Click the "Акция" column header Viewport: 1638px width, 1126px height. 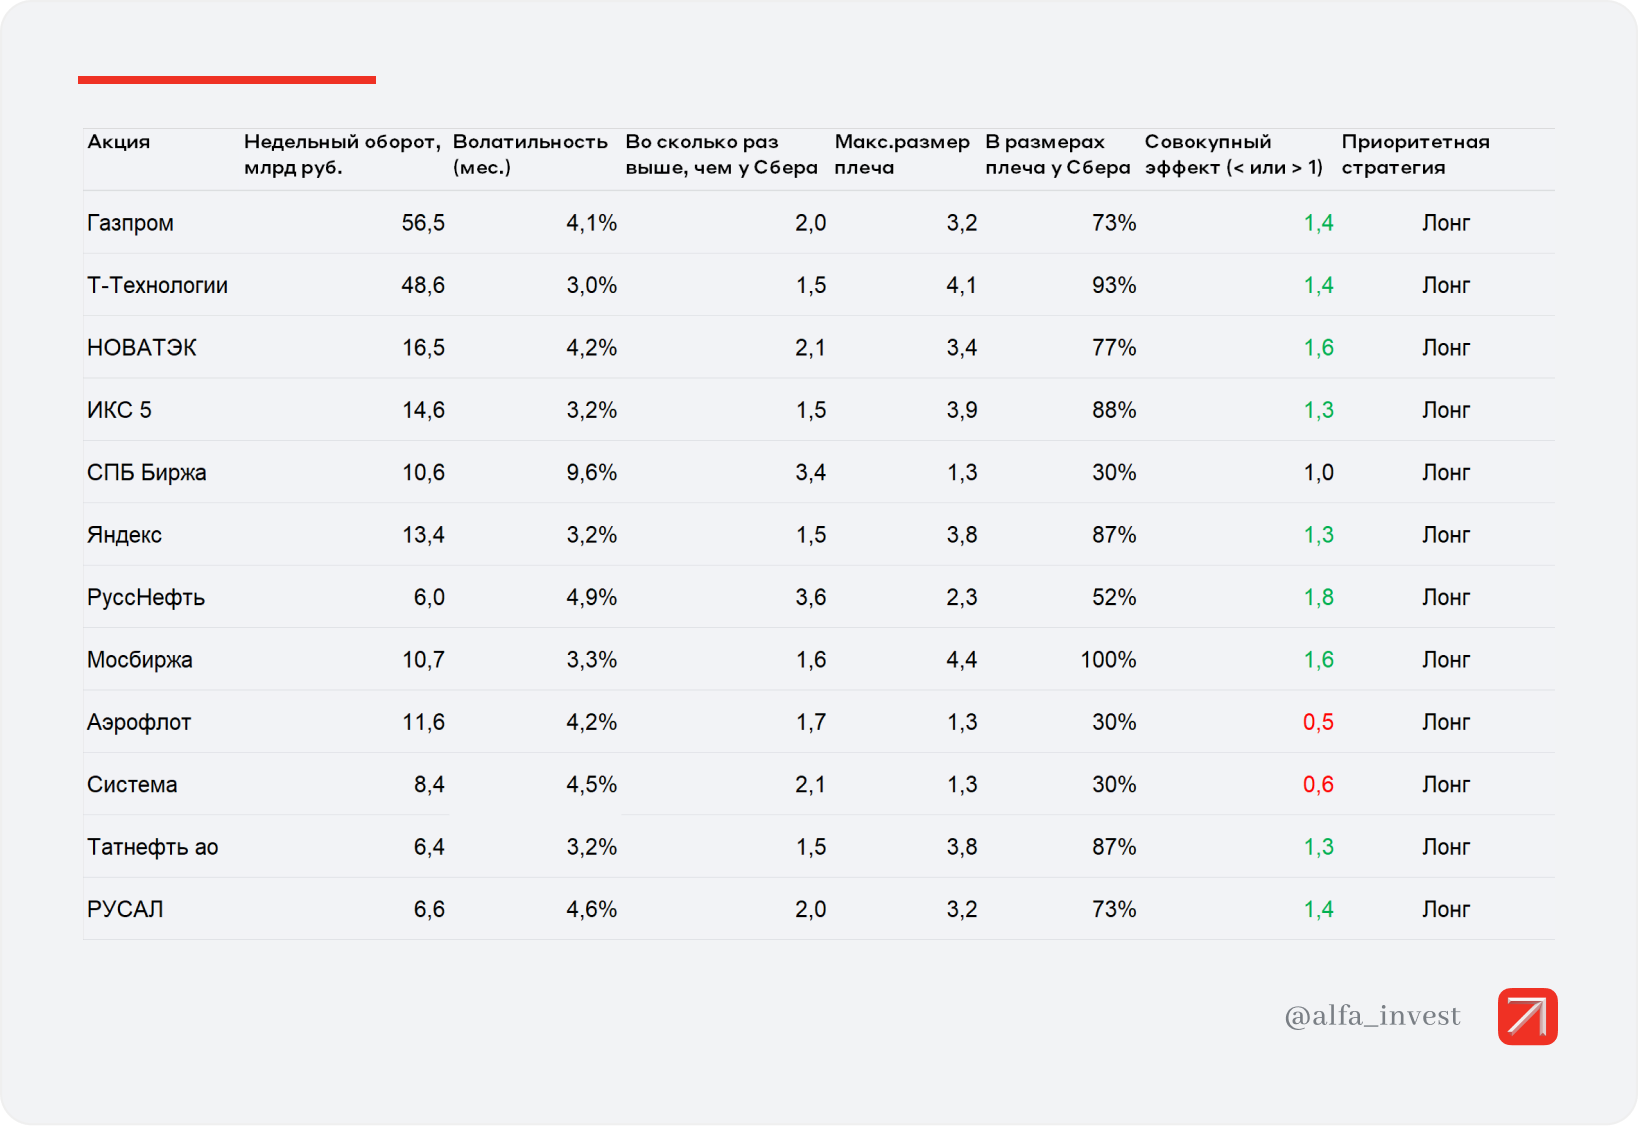119,142
